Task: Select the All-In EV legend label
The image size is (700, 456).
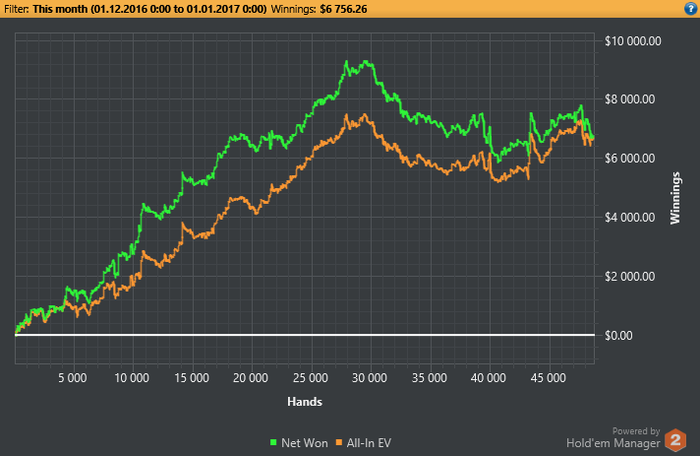Action: click(369, 443)
